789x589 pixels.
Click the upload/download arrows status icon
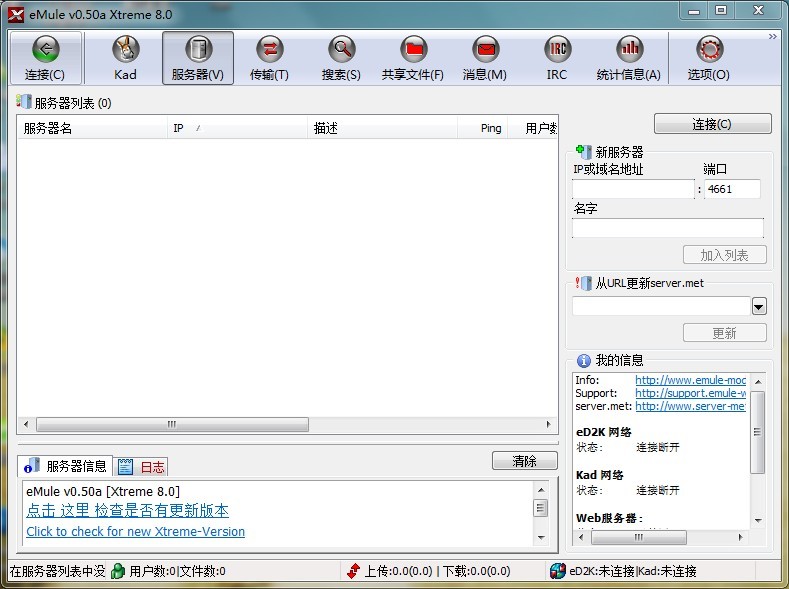point(354,571)
